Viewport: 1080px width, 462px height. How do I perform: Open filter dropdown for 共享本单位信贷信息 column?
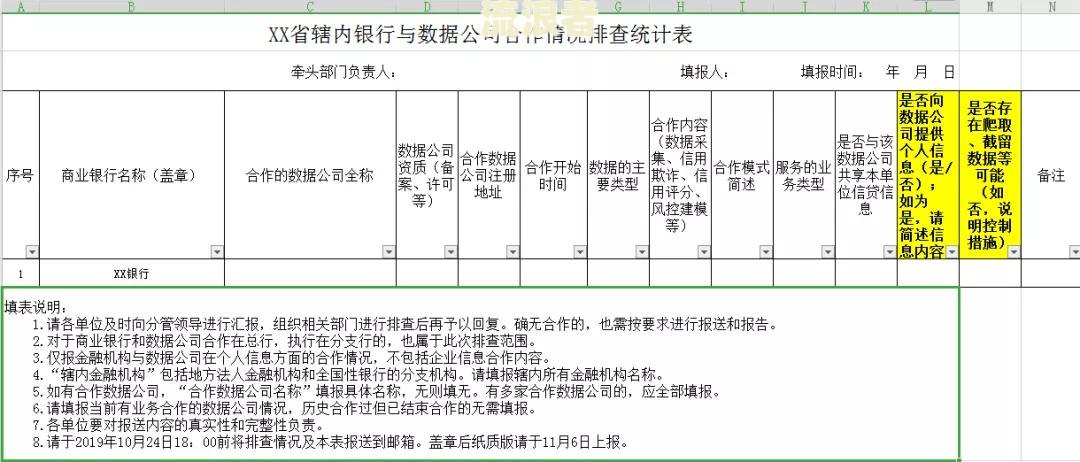[x=889, y=252]
